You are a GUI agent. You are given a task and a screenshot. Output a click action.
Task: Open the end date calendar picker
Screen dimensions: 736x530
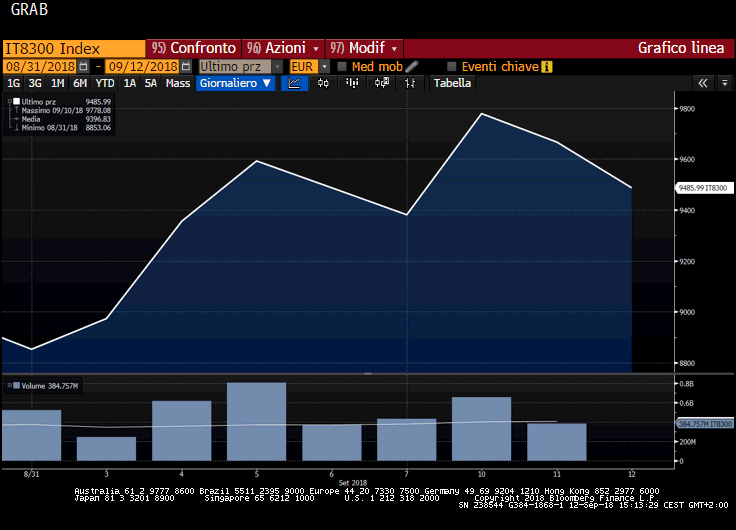186,66
